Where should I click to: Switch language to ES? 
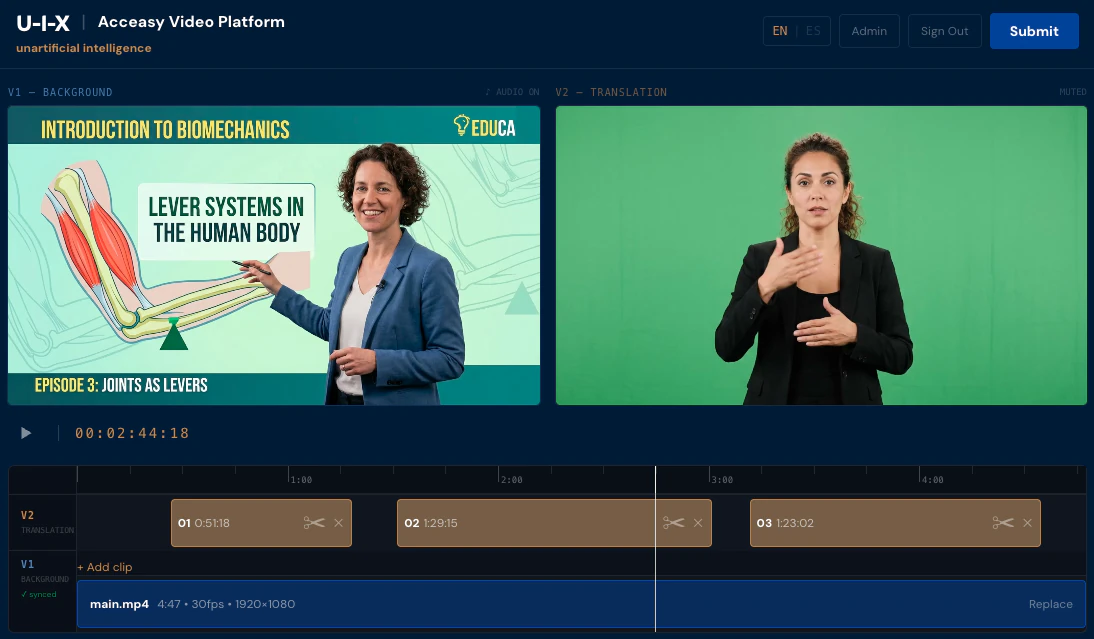[813, 31]
